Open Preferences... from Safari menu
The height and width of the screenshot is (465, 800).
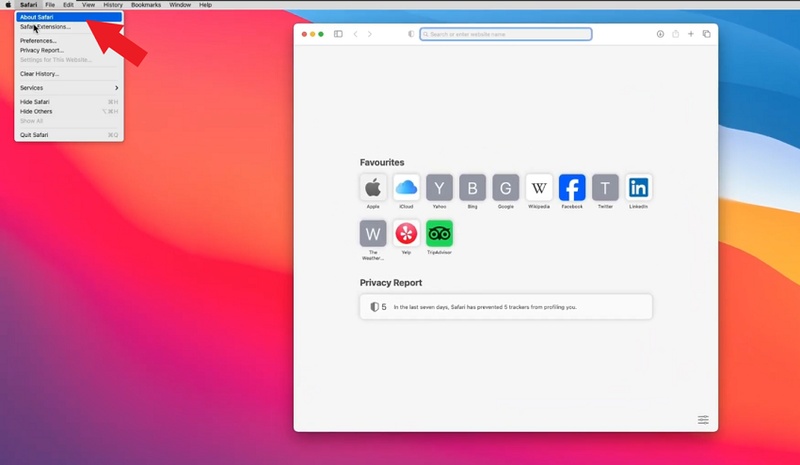(69, 41)
